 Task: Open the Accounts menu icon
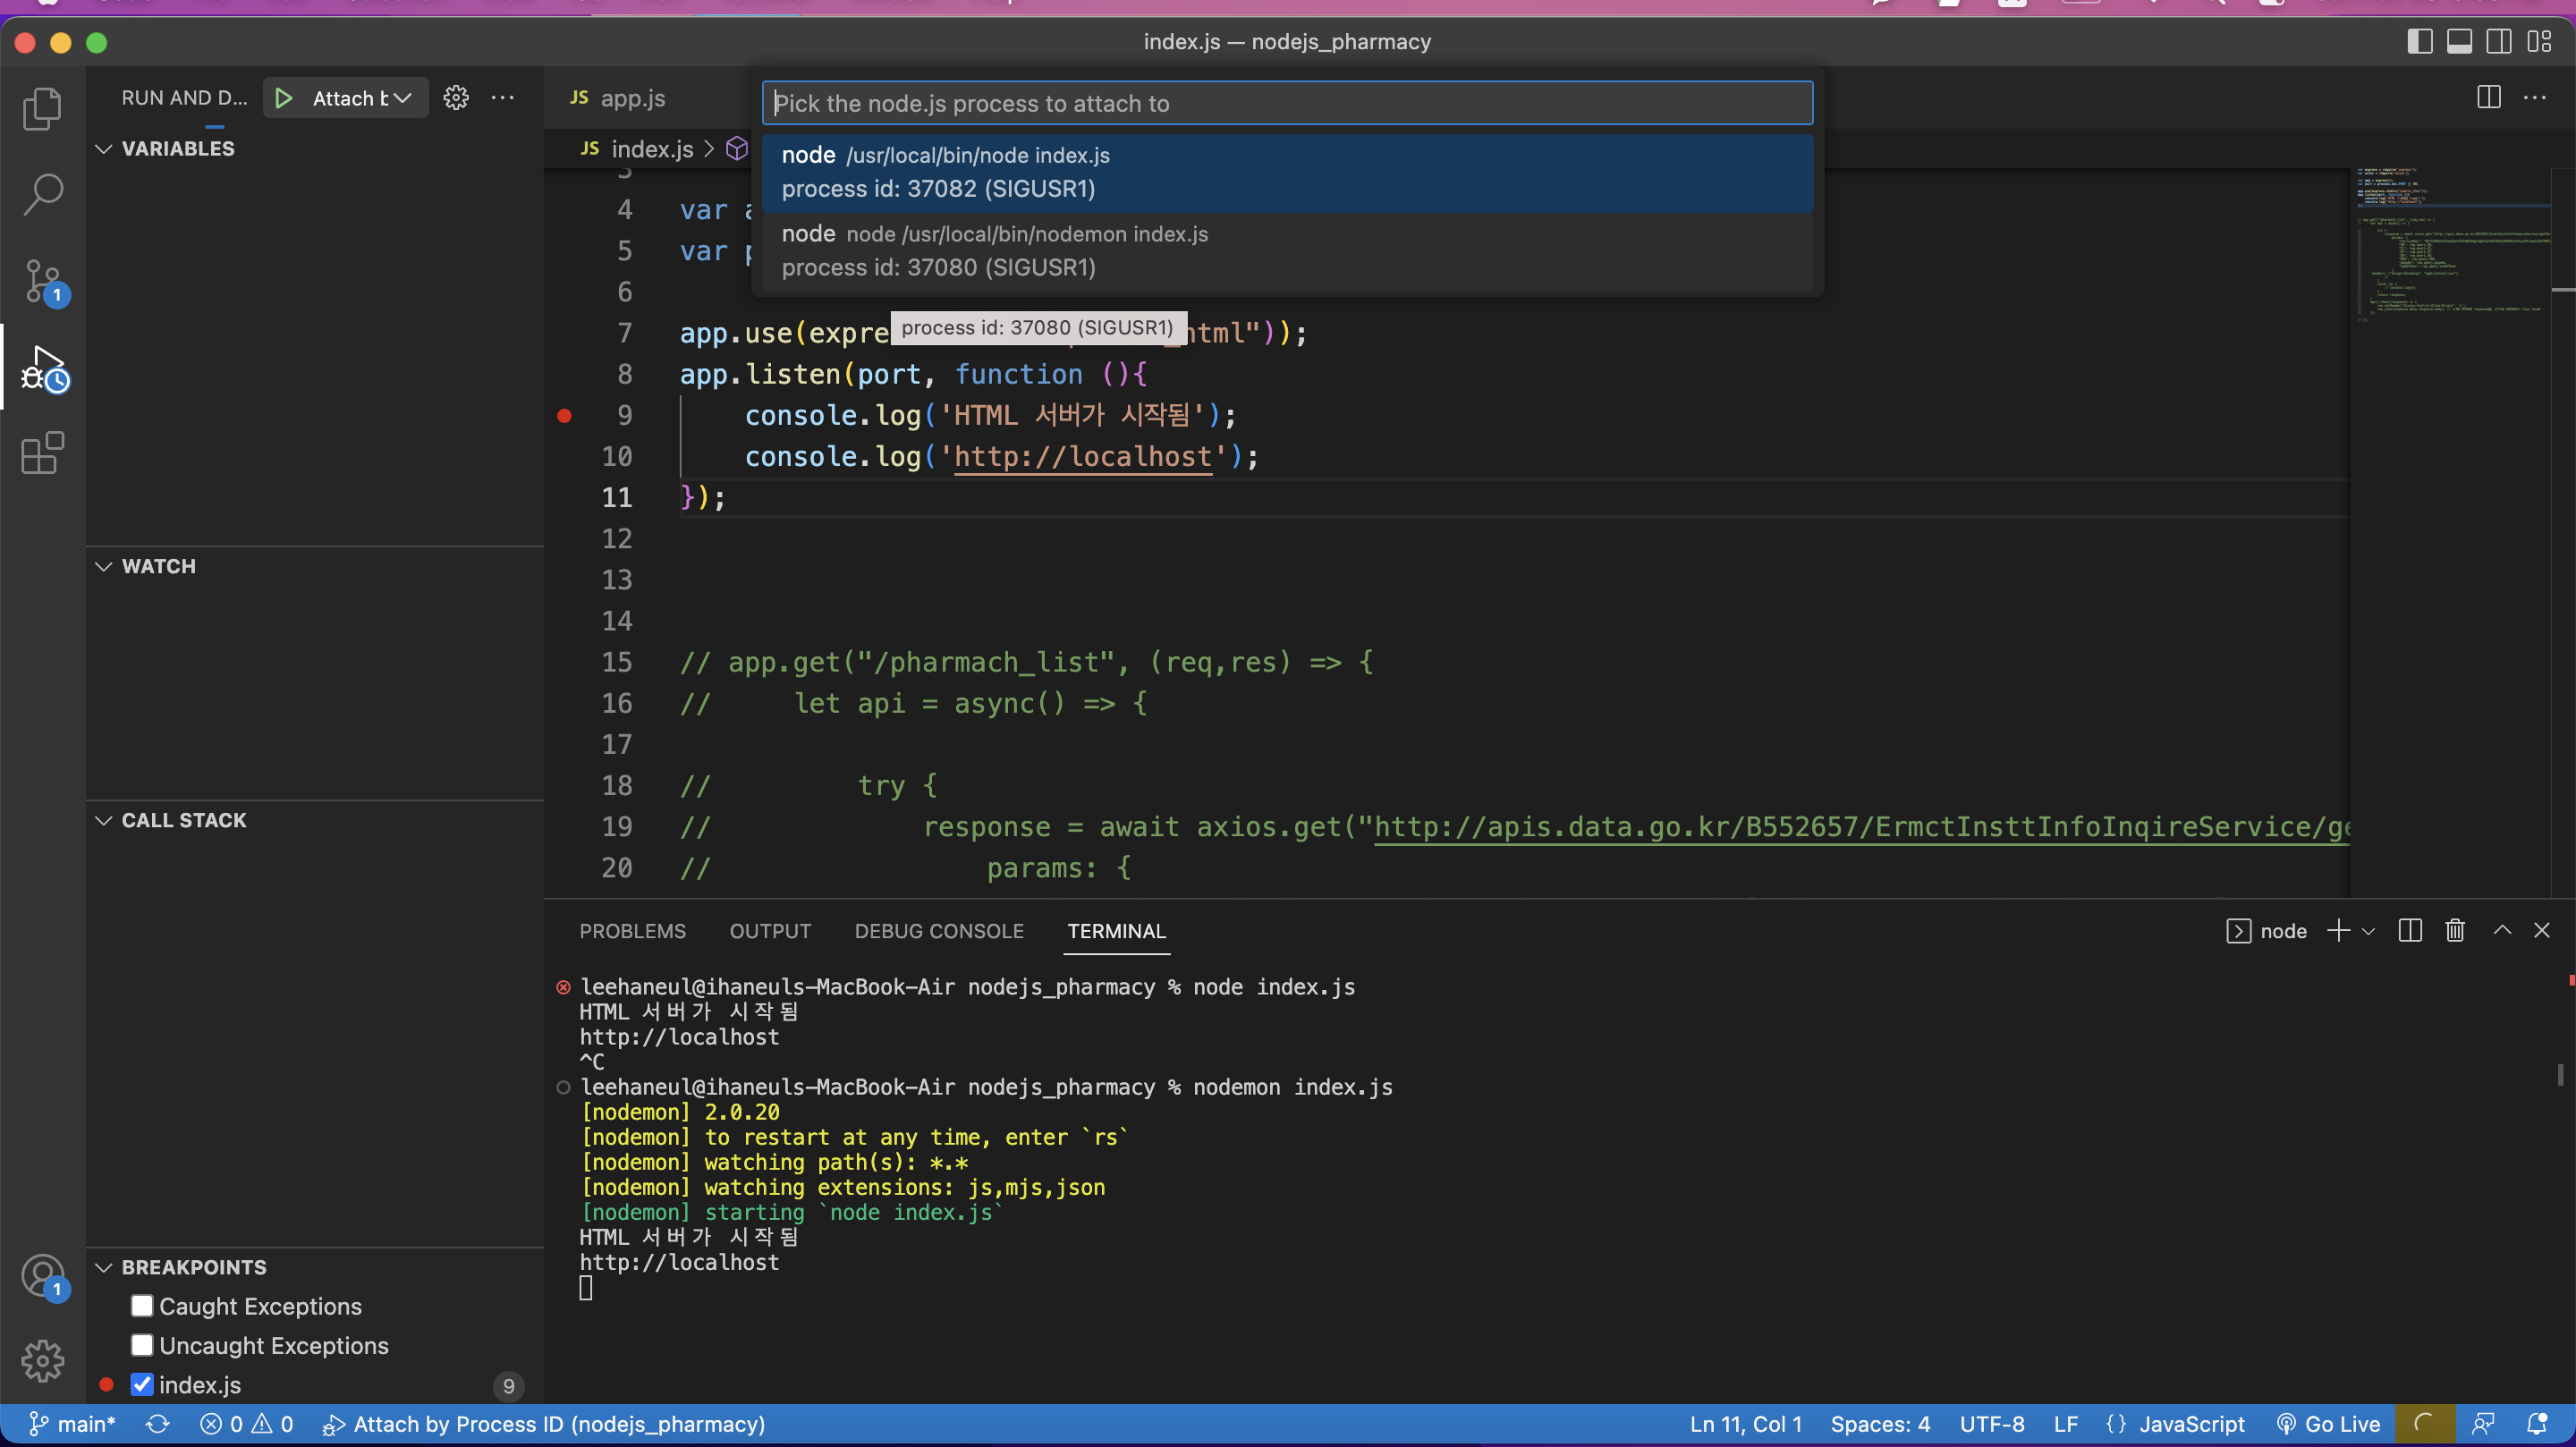[42, 1276]
